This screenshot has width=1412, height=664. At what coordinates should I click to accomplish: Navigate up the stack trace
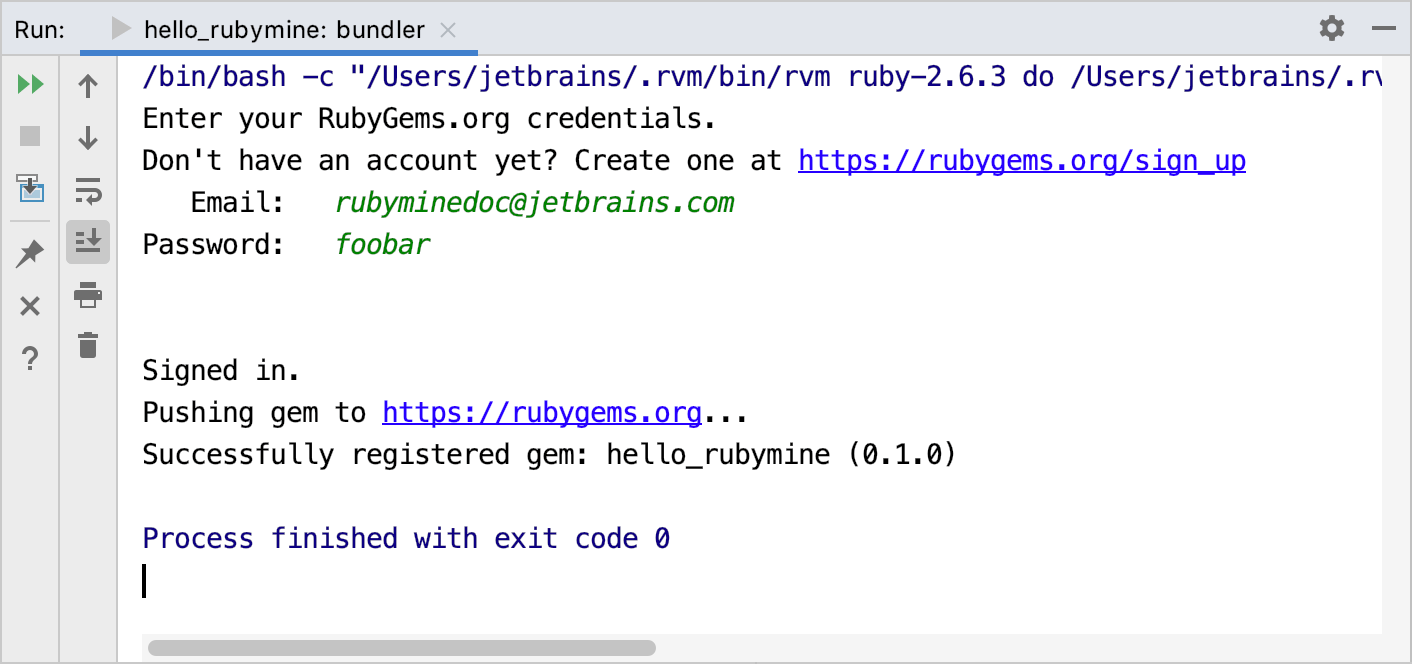pyautogui.click(x=88, y=85)
